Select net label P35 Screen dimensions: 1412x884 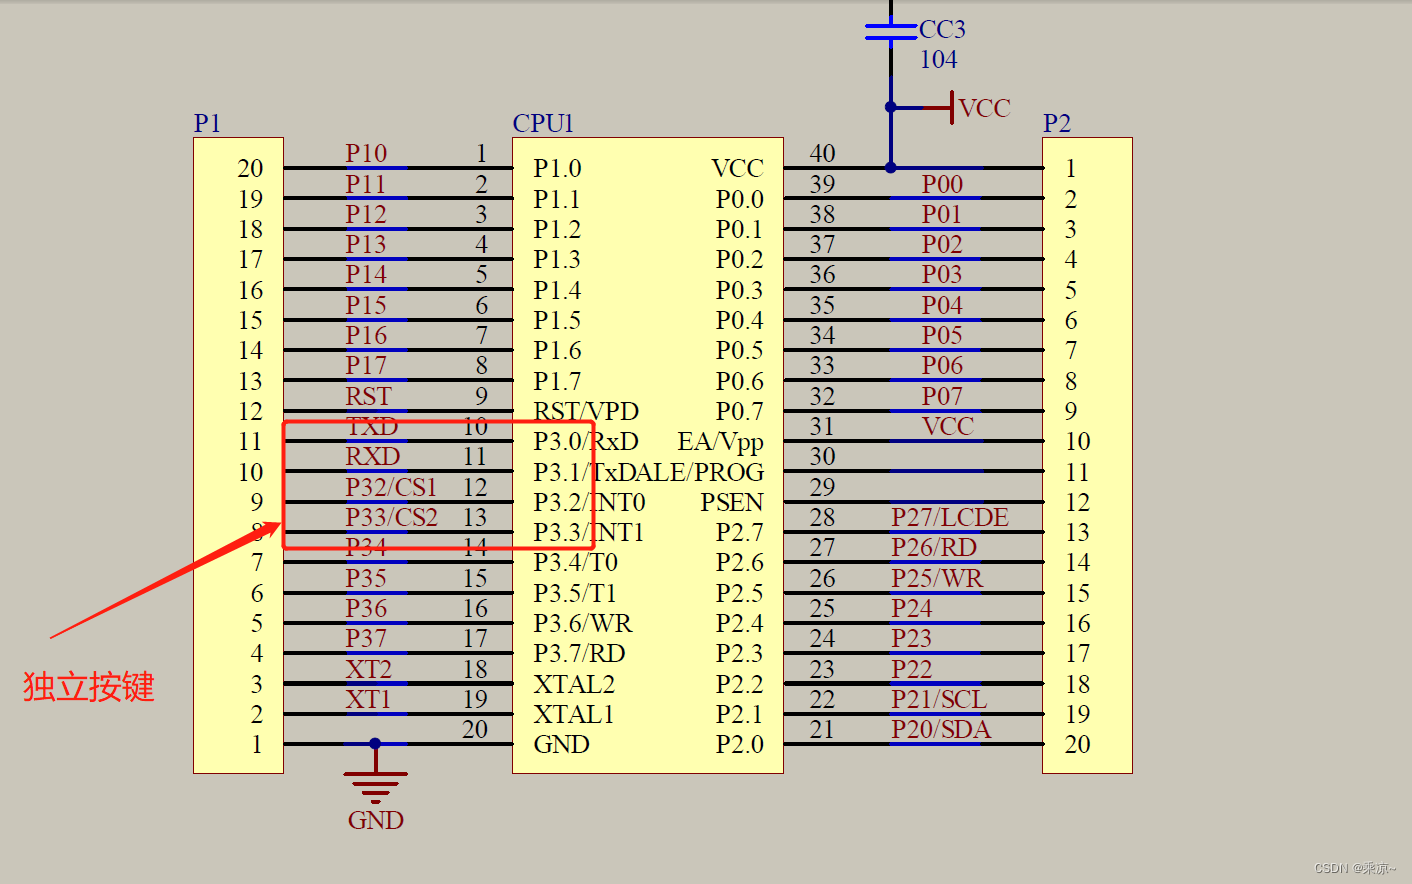[x=366, y=578]
